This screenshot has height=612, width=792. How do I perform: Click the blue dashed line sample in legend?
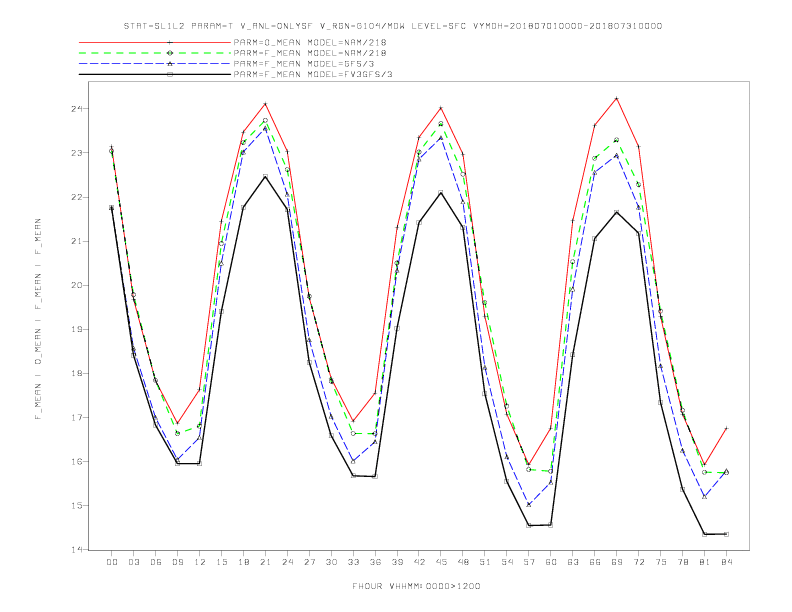click(155, 64)
